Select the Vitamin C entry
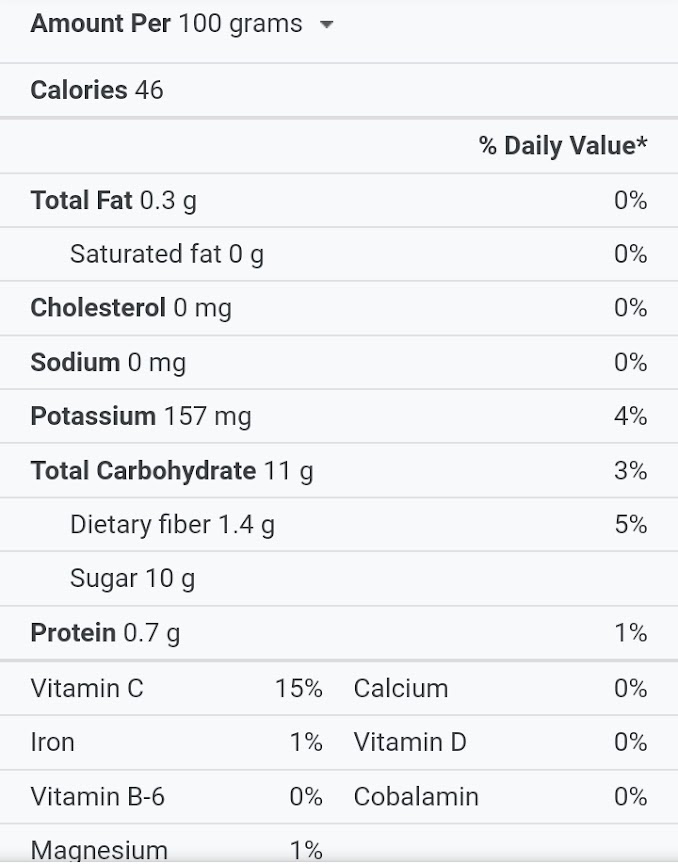Viewport: 678px width, 864px height. [87, 688]
